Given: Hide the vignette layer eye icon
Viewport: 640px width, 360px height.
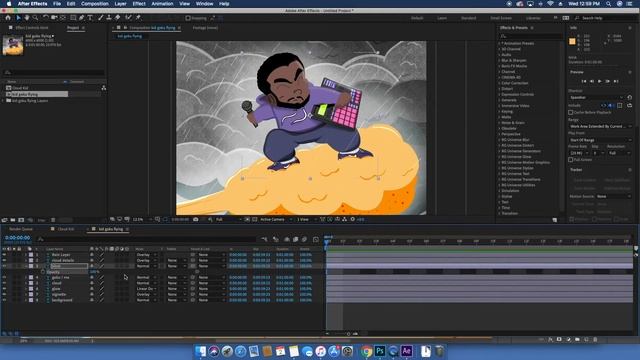Looking at the screenshot, I should [4, 294].
